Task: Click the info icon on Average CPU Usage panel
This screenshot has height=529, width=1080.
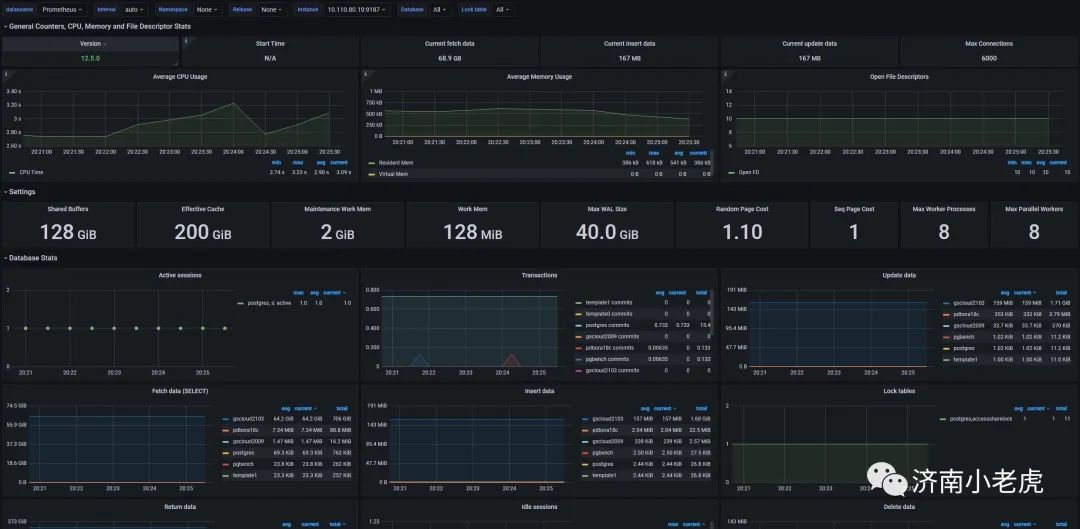Action: 6,74
